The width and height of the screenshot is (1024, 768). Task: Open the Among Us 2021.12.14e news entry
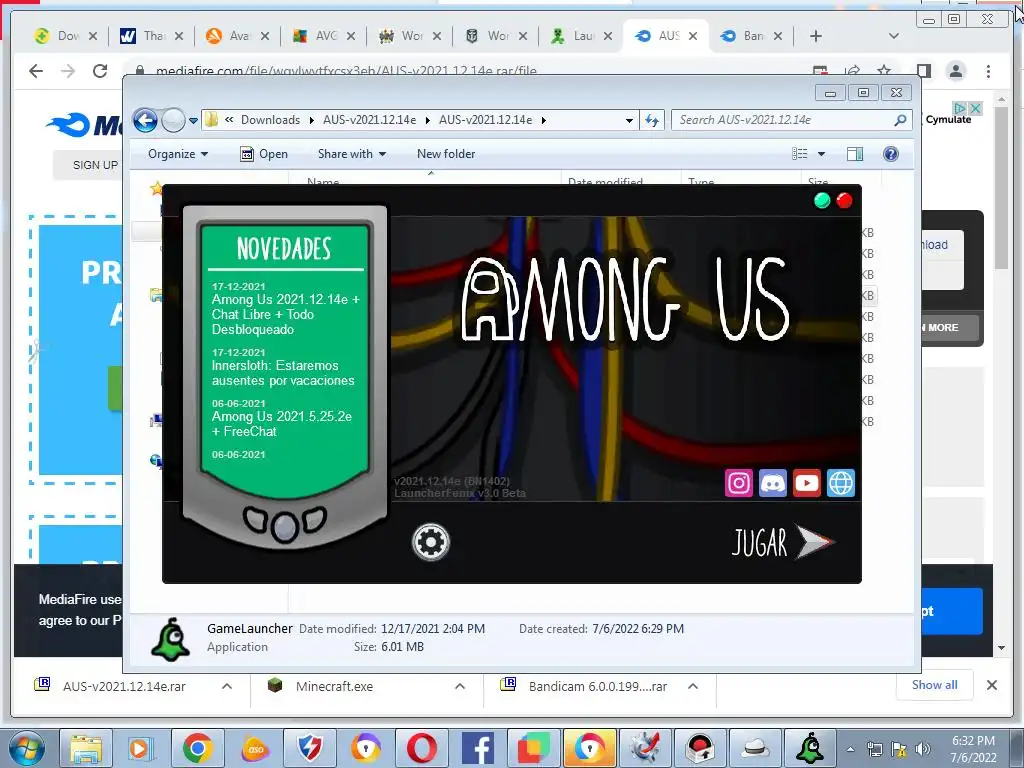tap(285, 314)
